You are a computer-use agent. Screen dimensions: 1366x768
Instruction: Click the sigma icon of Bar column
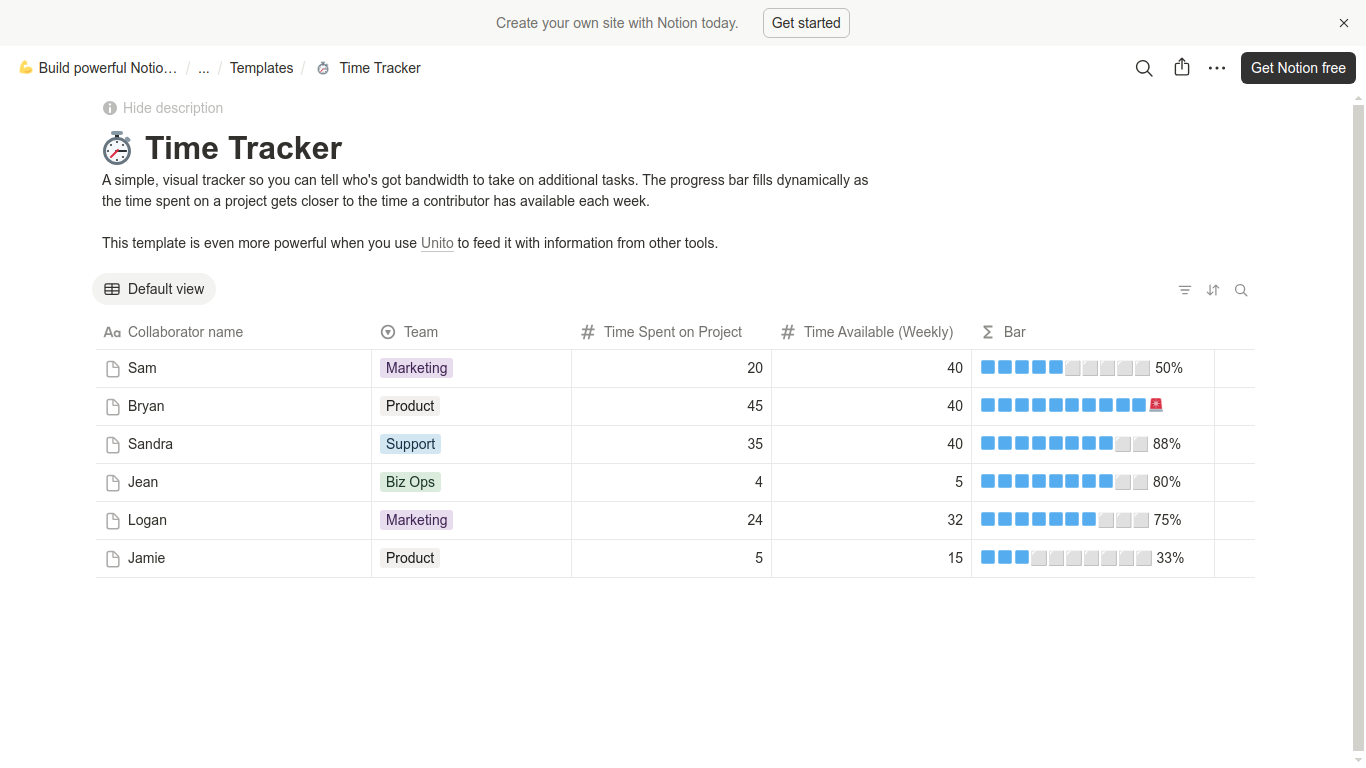988,332
